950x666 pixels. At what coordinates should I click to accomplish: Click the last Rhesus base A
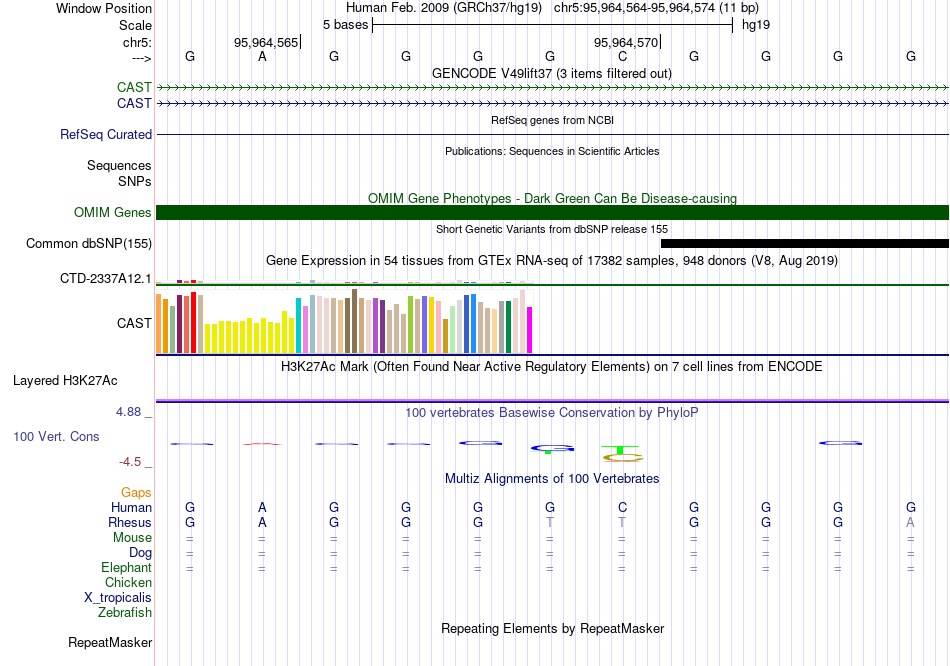tap(910, 522)
